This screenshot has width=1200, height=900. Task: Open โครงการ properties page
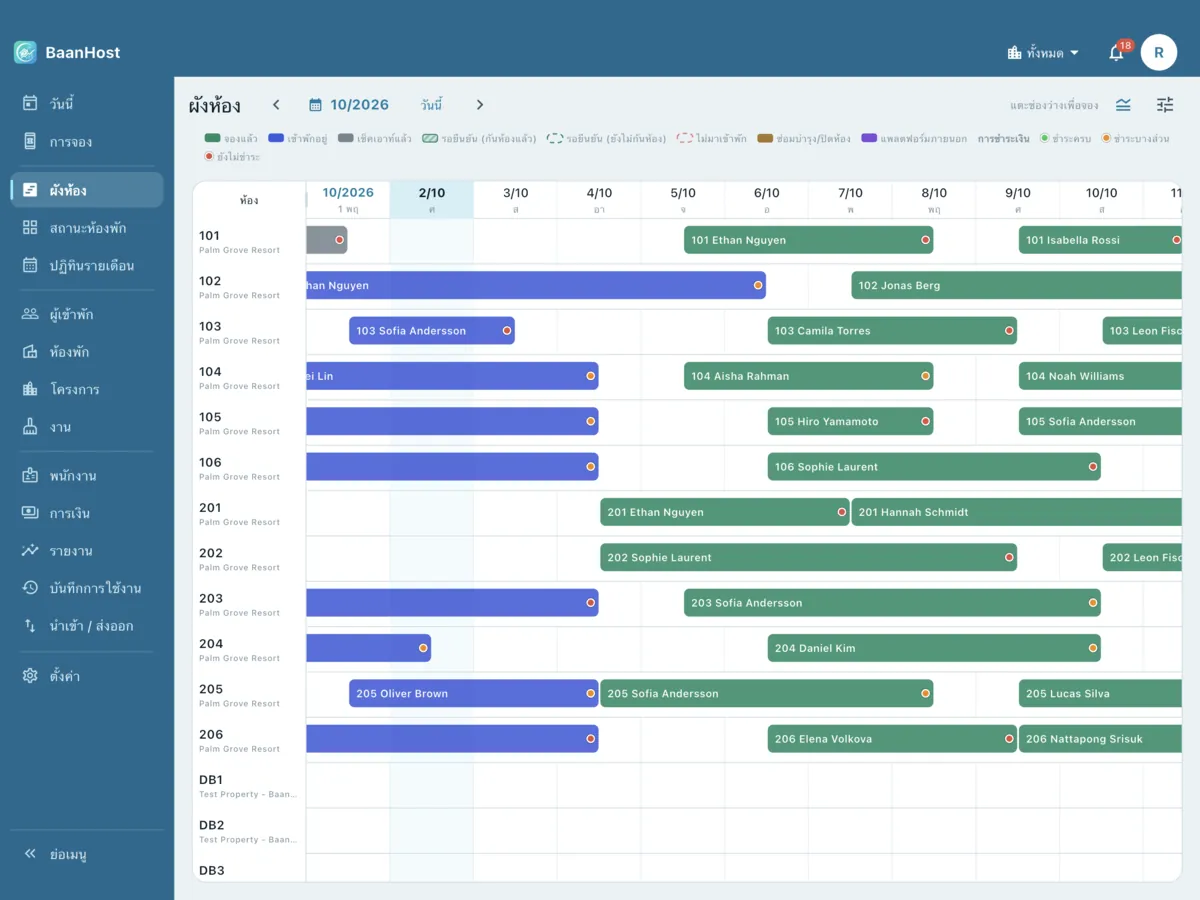[x=87, y=389]
